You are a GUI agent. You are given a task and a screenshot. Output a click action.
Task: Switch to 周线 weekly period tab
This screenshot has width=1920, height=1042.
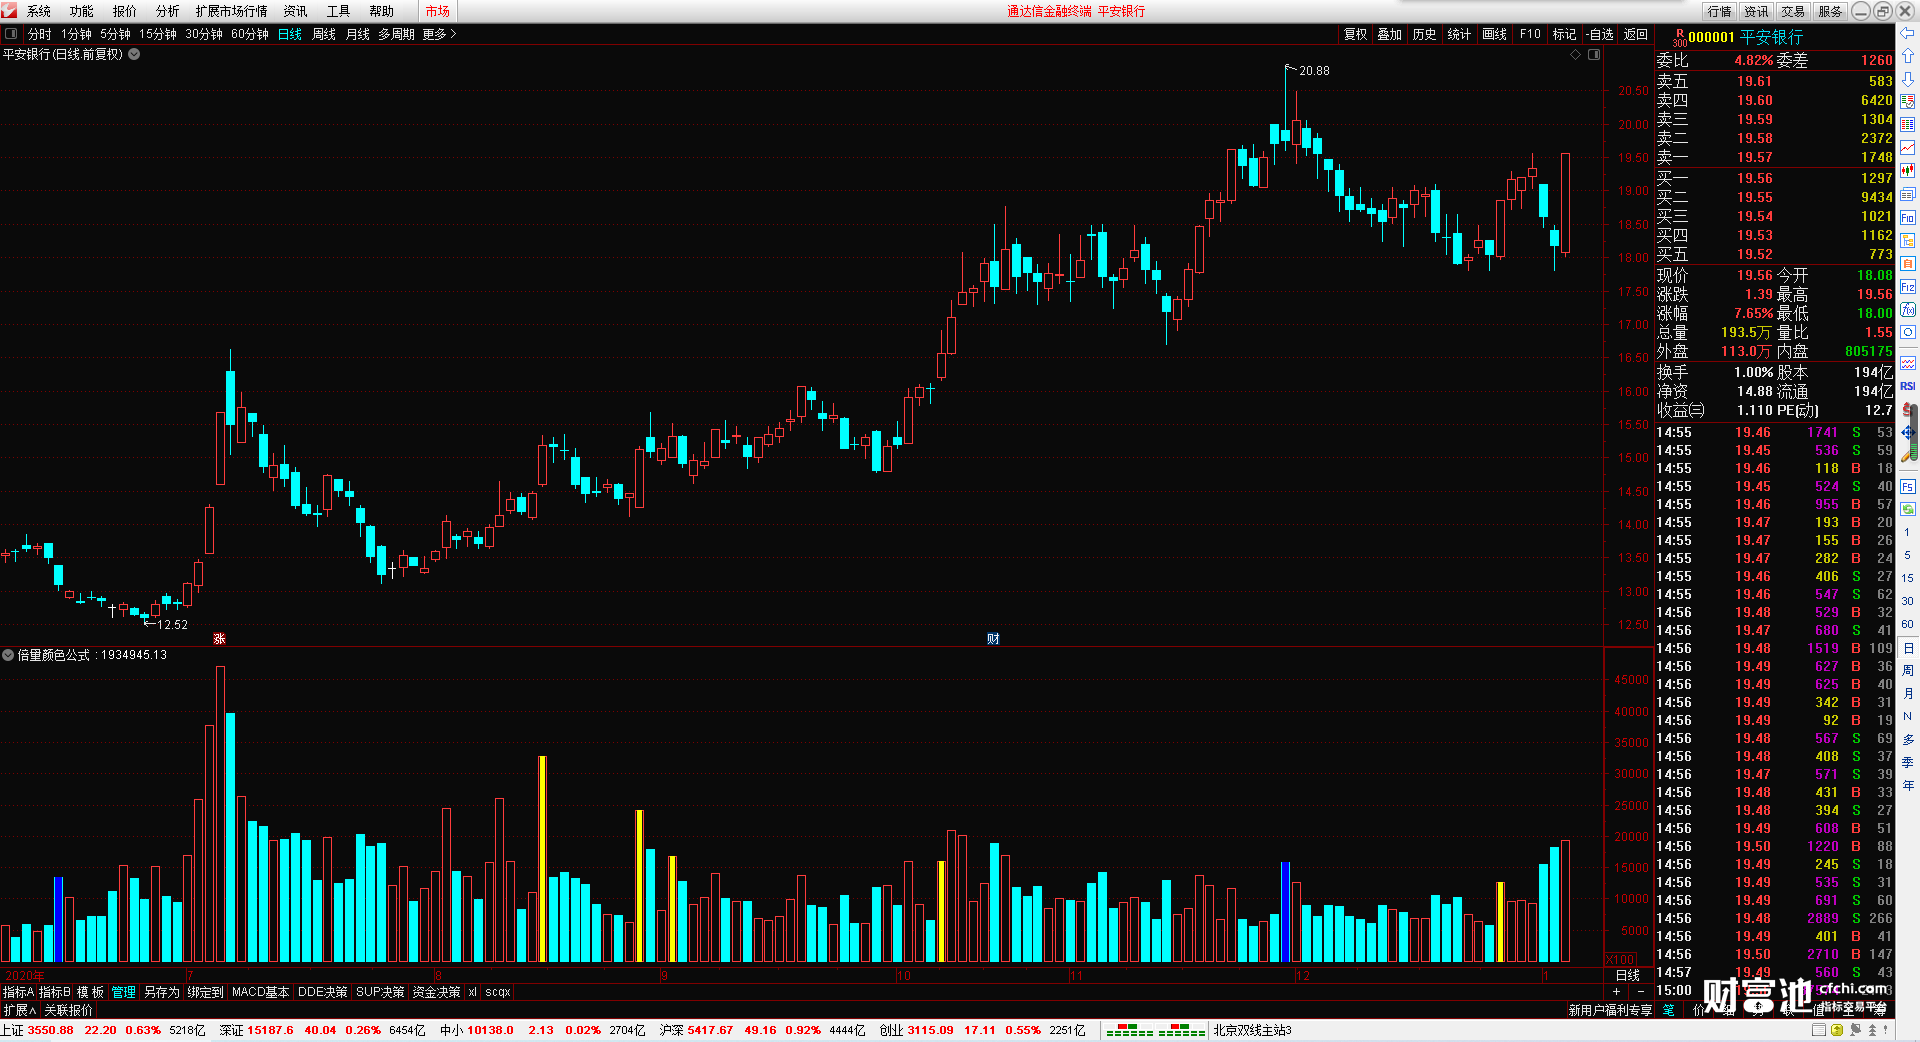(324, 34)
